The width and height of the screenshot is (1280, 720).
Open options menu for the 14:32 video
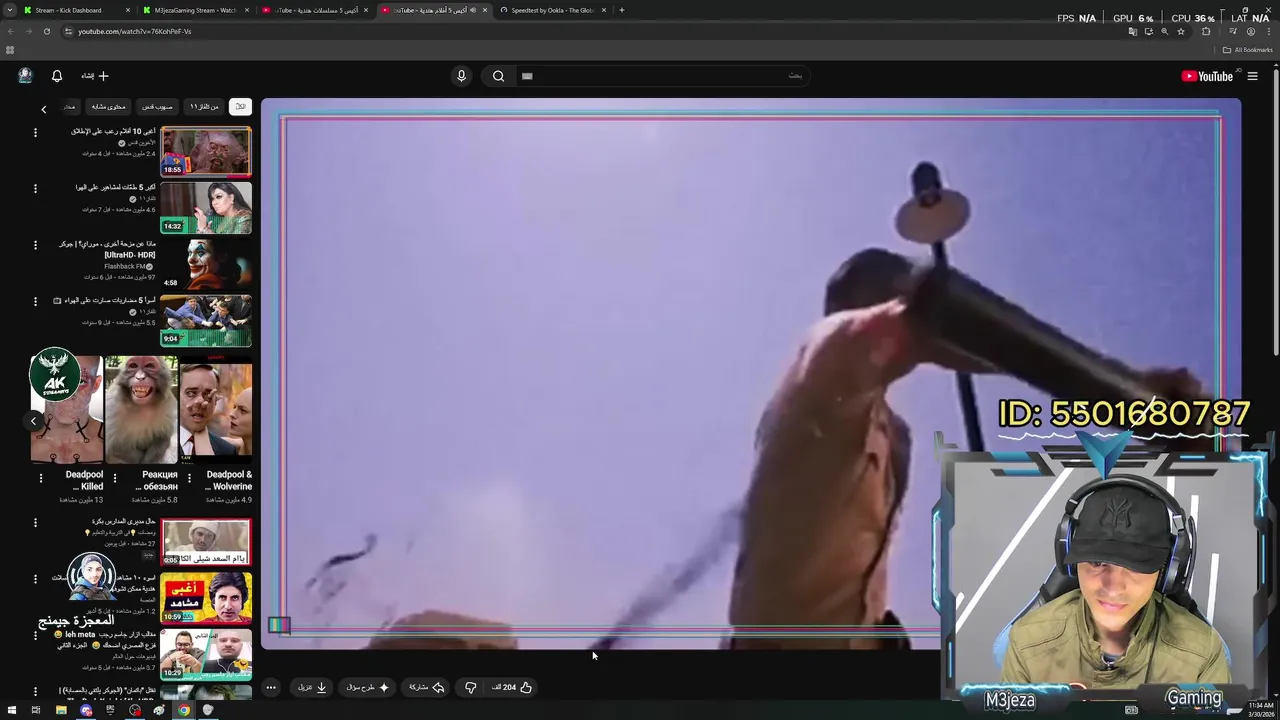[35, 188]
